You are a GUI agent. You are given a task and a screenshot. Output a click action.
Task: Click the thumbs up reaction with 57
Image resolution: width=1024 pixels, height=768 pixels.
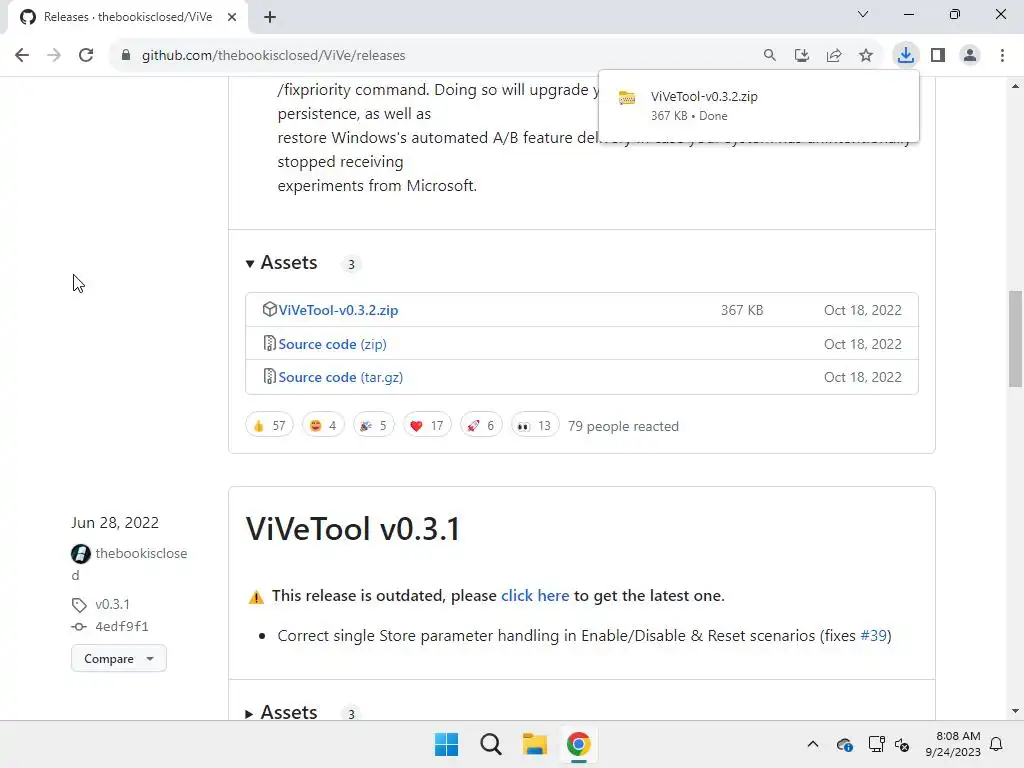pyautogui.click(x=269, y=426)
